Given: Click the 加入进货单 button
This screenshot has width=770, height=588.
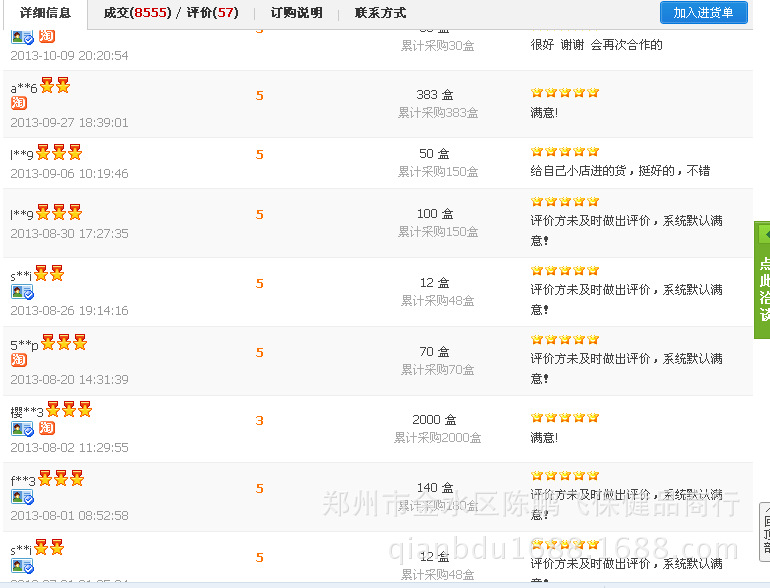Looking at the screenshot, I should 703,13.
